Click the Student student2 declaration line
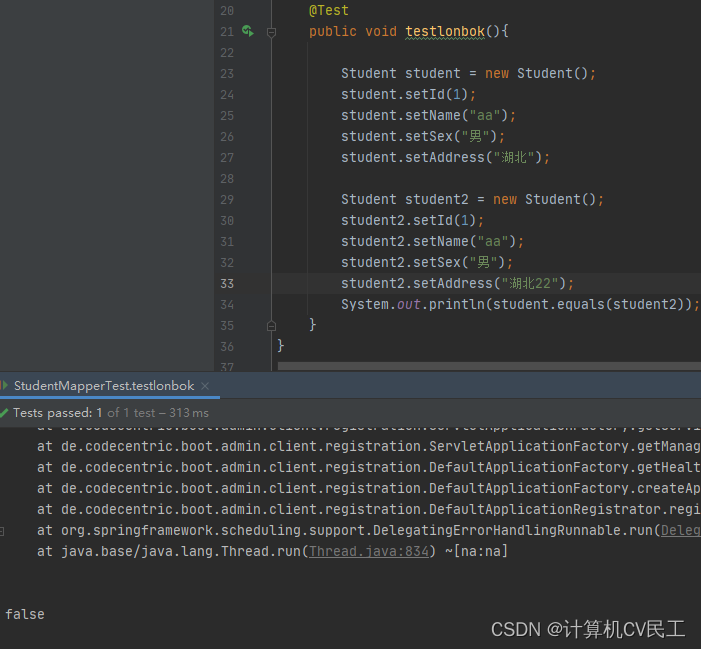This screenshot has width=701, height=649. (x=472, y=199)
